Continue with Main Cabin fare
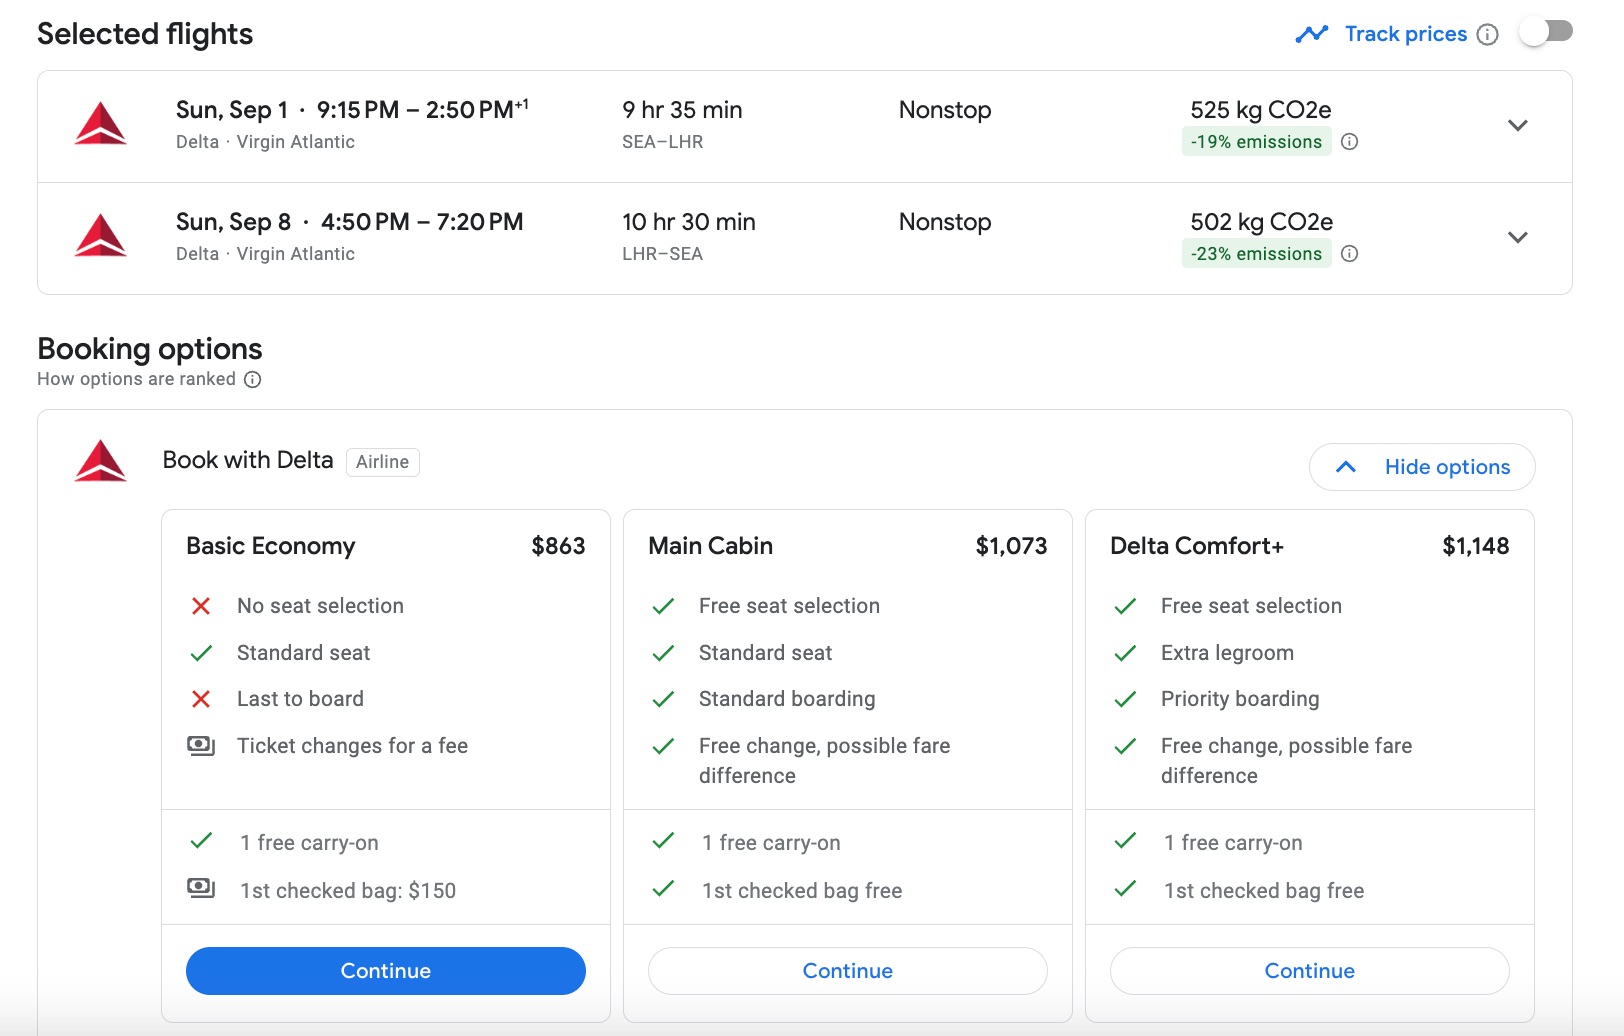The image size is (1624, 1036). coord(848,971)
